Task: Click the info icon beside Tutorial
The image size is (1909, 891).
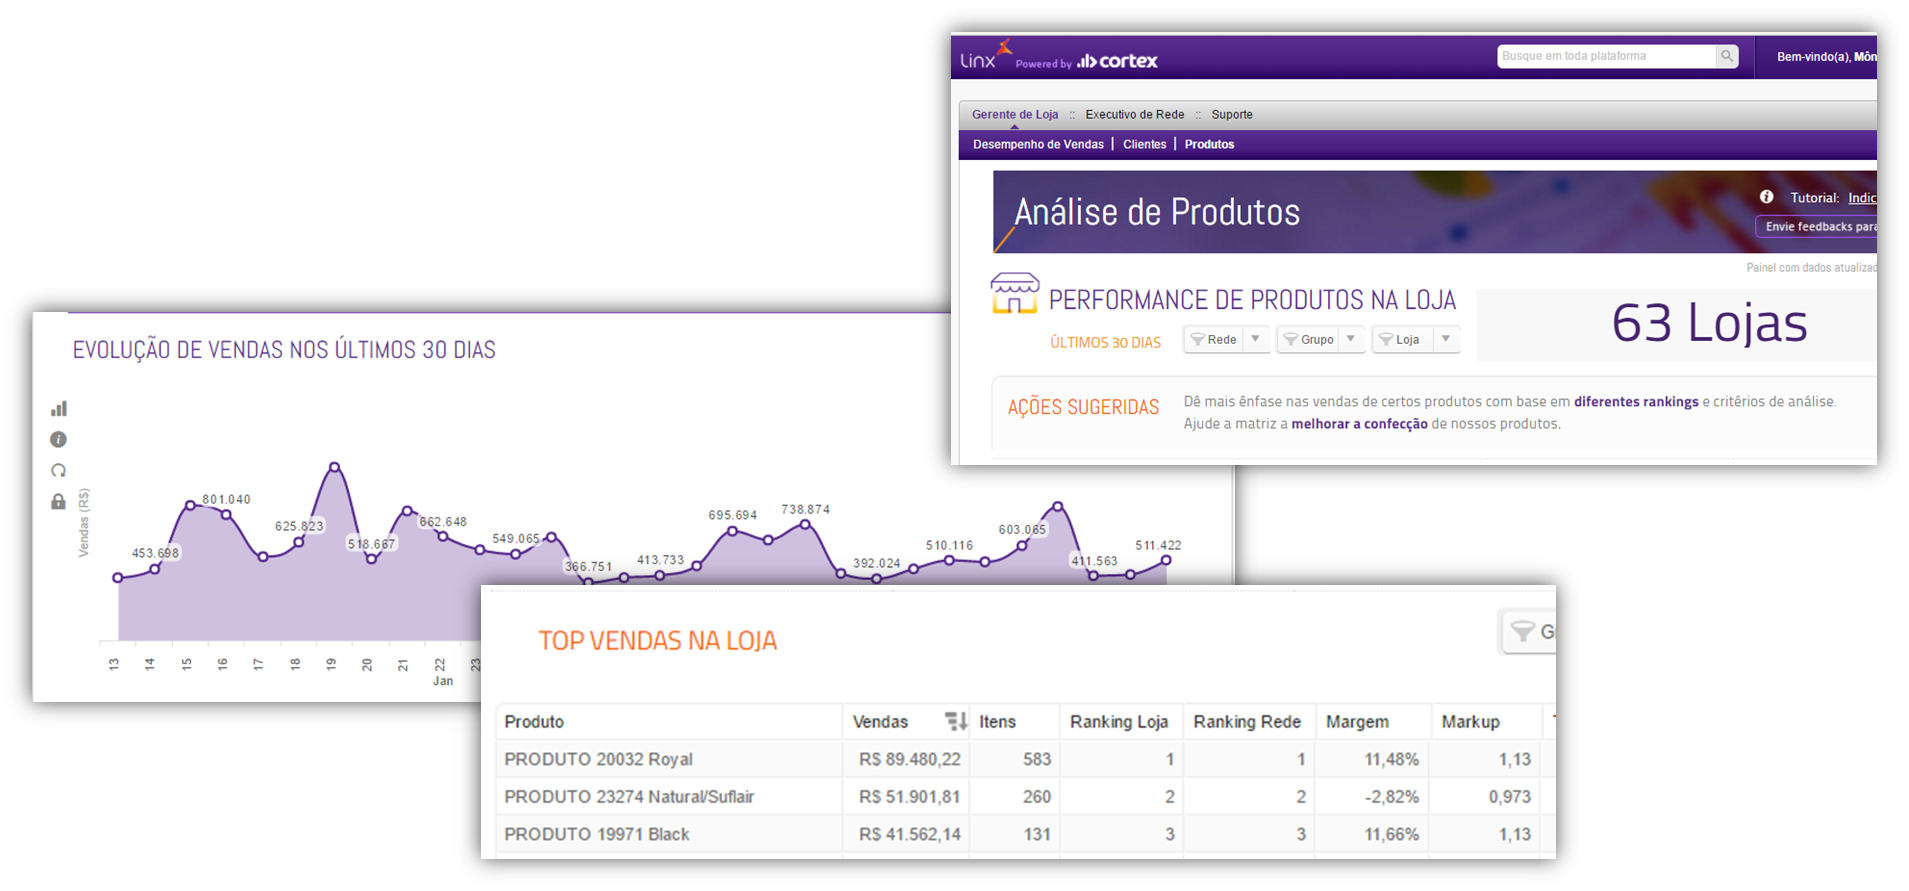Action: [x=1767, y=197]
